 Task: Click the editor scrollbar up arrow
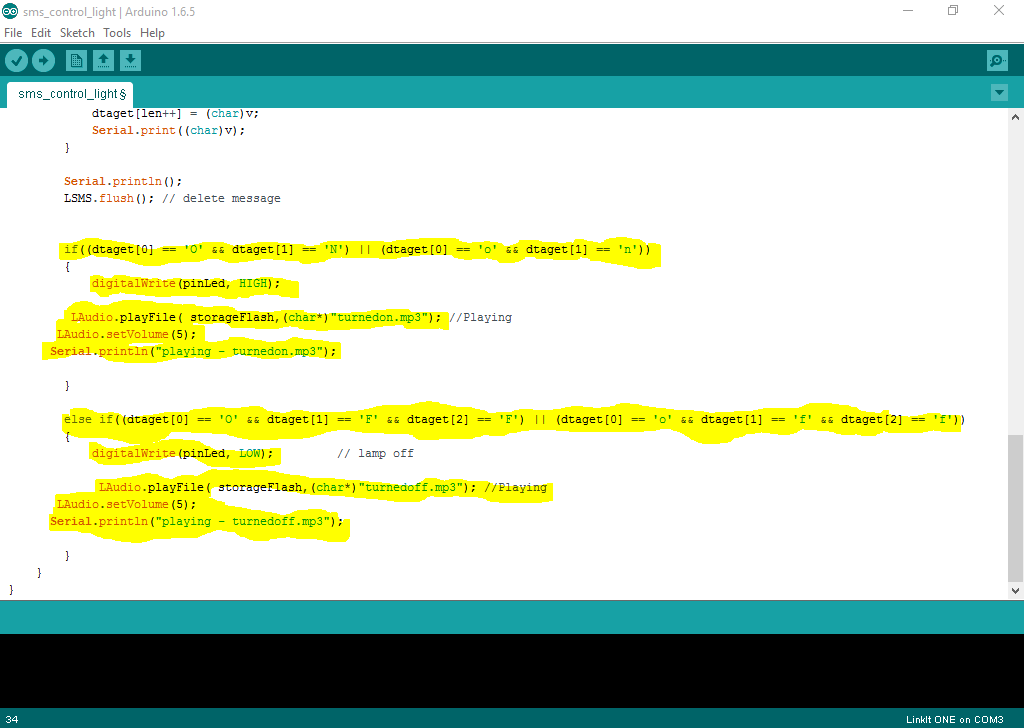click(x=1015, y=118)
